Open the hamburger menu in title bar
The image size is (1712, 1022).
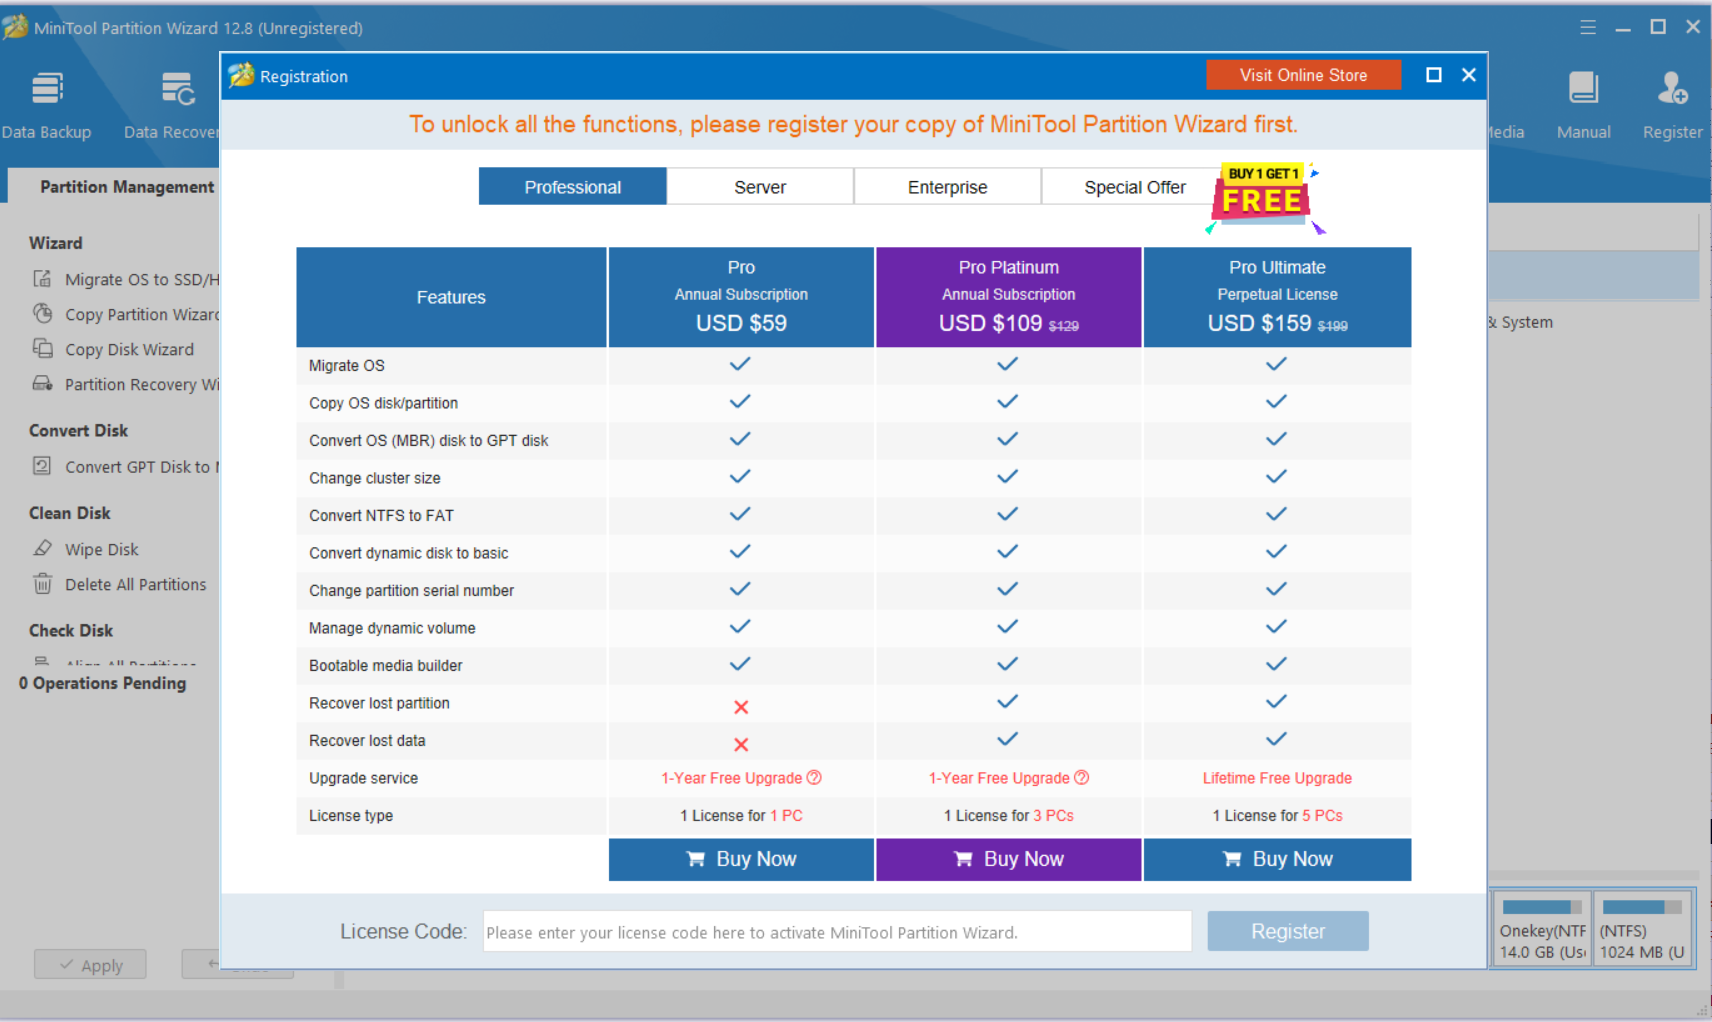1588,27
